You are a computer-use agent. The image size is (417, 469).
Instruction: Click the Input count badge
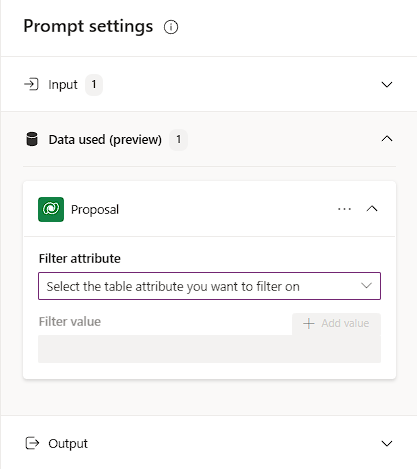pos(94,85)
